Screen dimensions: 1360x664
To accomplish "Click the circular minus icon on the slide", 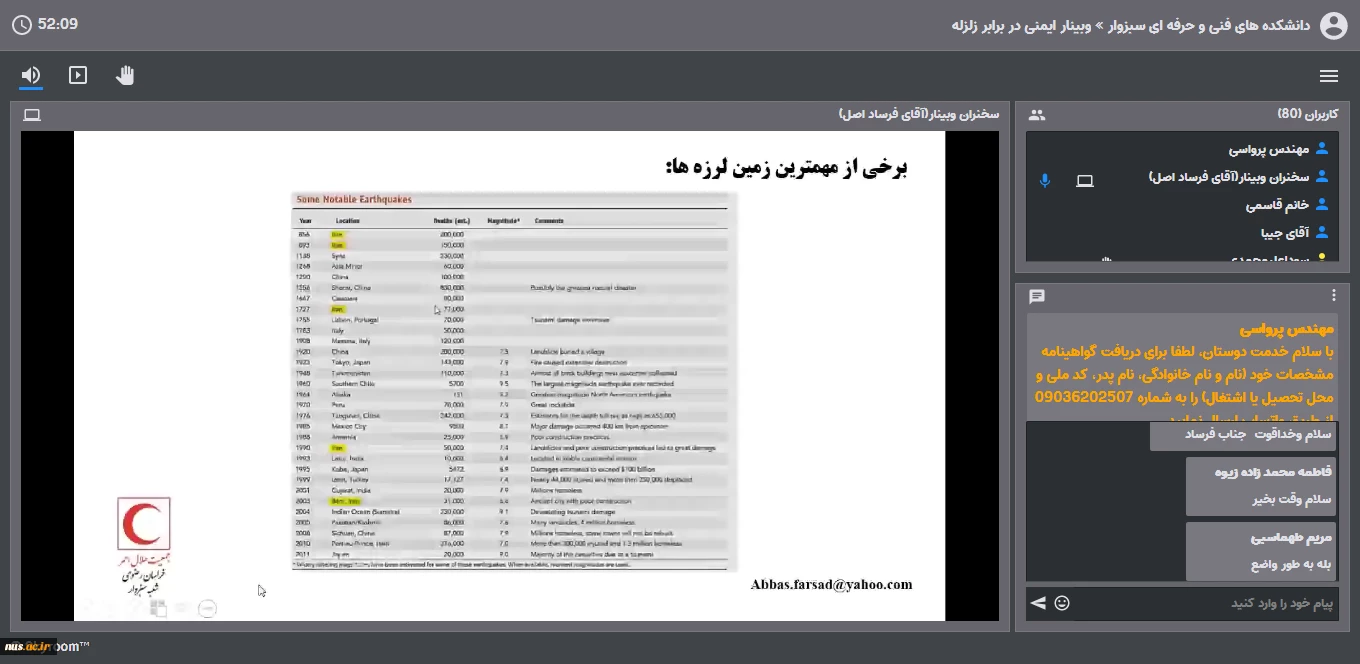I will click(x=207, y=607).
